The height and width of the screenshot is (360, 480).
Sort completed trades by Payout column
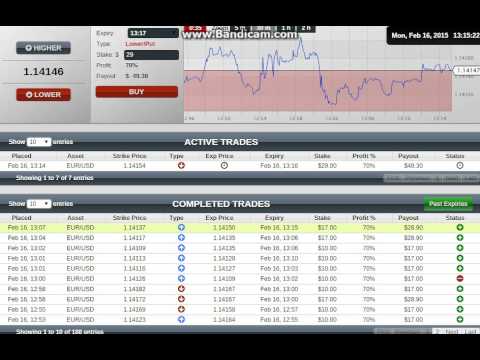pyautogui.click(x=408, y=218)
